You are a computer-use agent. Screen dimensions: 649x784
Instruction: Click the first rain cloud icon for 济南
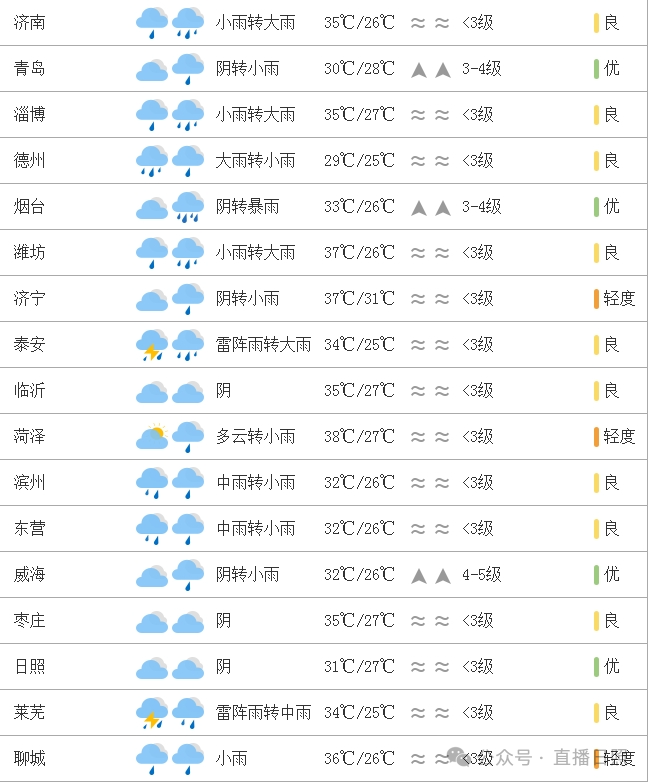pos(152,23)
